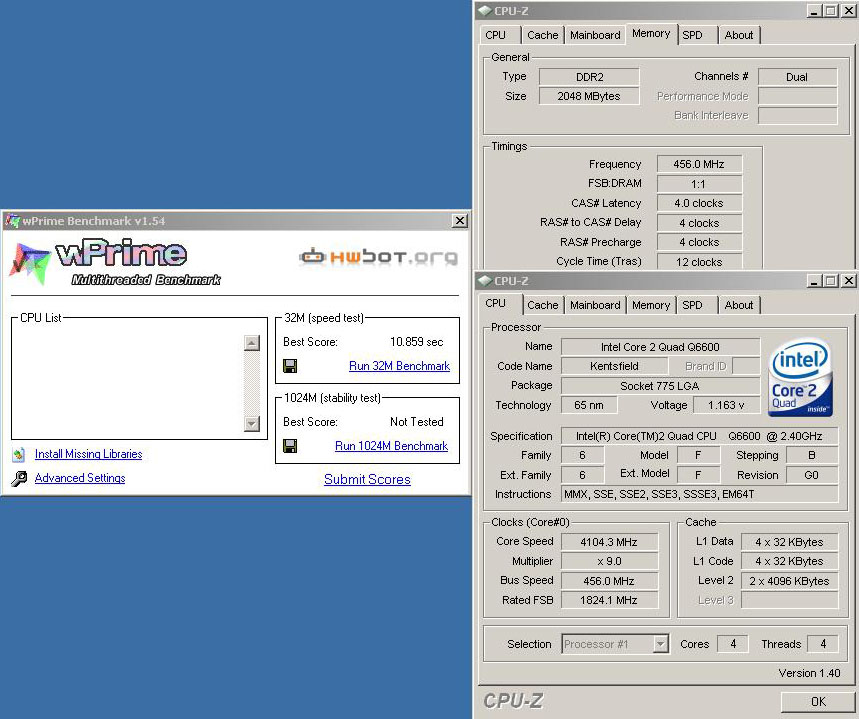
Task: Click the wPrime title bar icon
Action: coord(12,221)
